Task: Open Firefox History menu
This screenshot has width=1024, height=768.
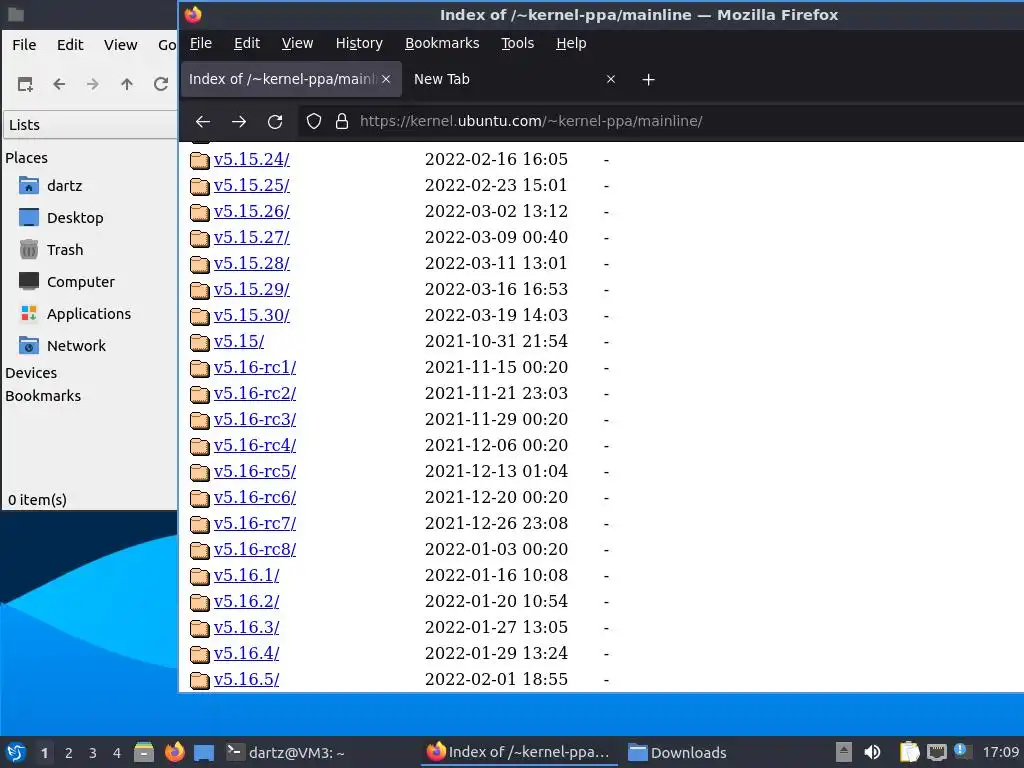Action: click(x=359, y=43)
